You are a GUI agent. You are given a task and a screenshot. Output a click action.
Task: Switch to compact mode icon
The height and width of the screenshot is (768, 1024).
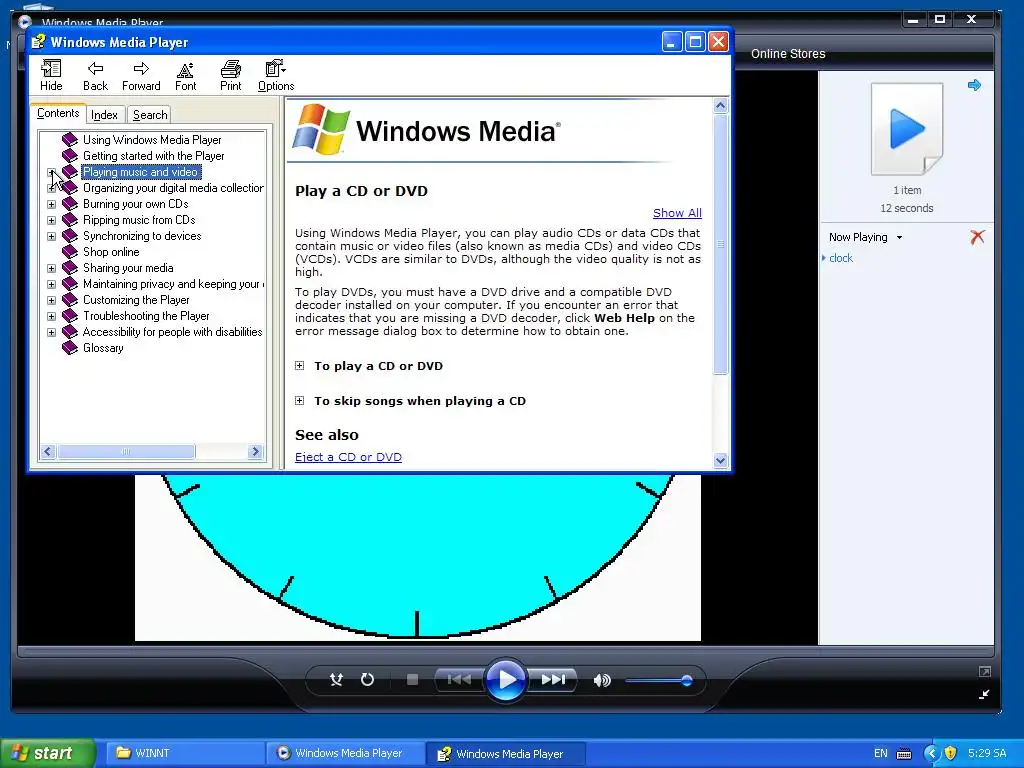[x=984, y=694]
